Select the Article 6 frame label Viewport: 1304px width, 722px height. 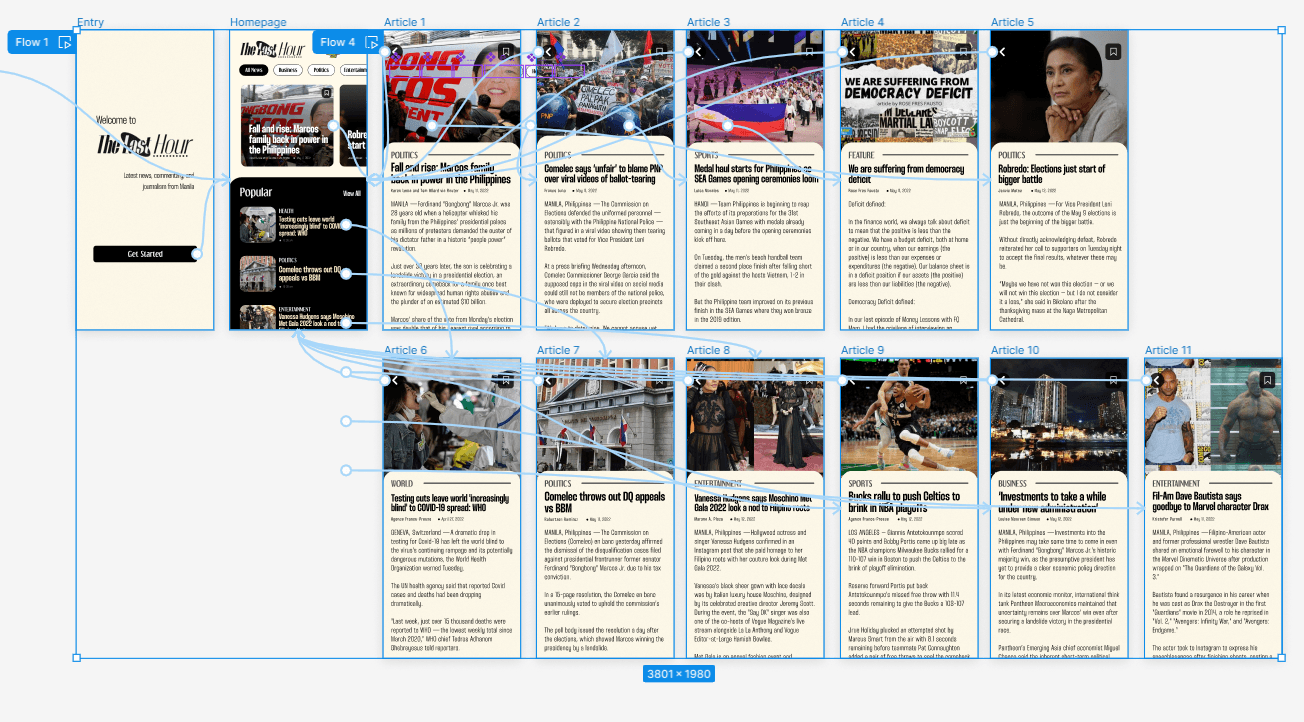click(405, 350)
